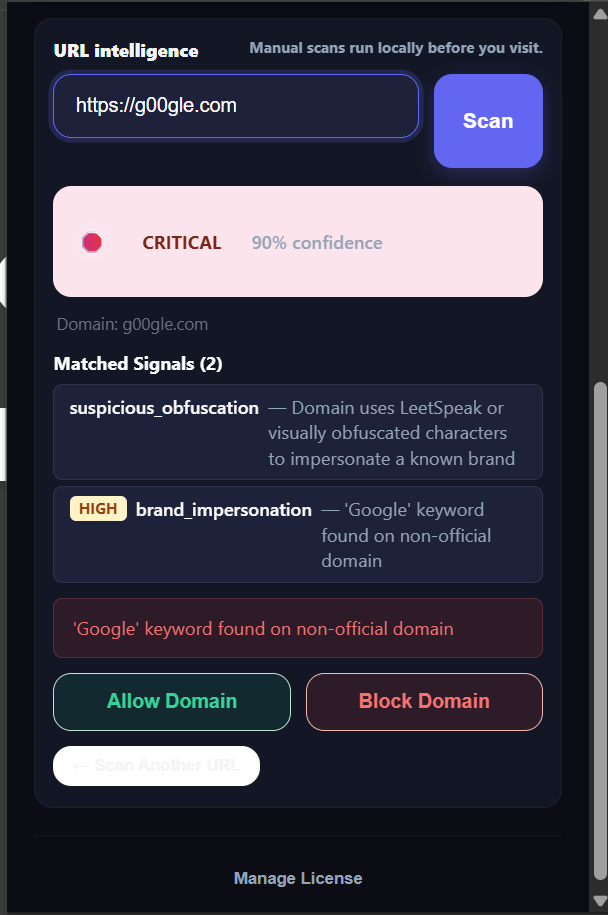Select the brand_impersonation signal row
This screenshot has height=915, width=608.
298,535
